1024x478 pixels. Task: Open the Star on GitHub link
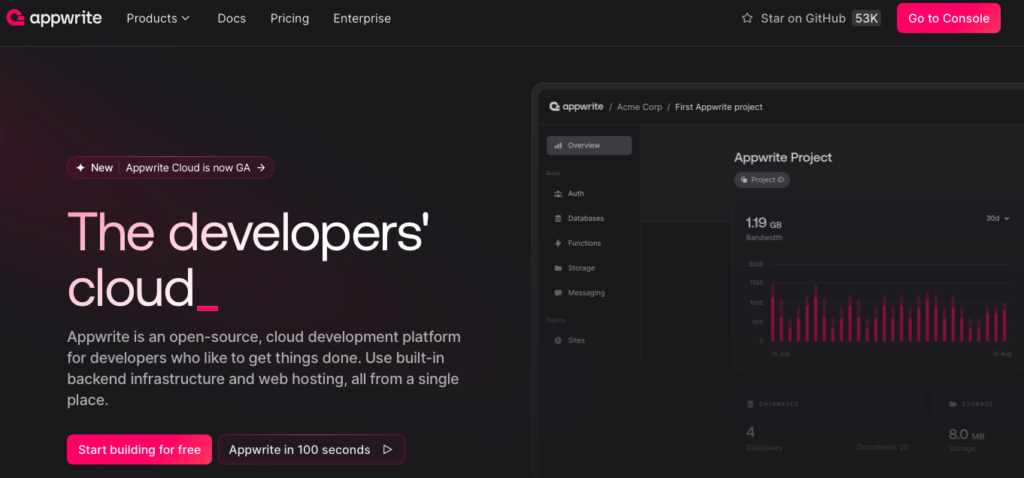(x=803, y=18)
